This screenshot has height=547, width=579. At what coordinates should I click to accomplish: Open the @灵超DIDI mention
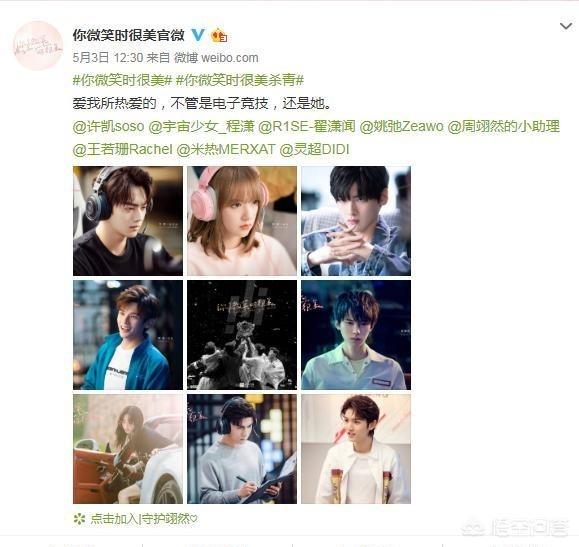[314, 150]
